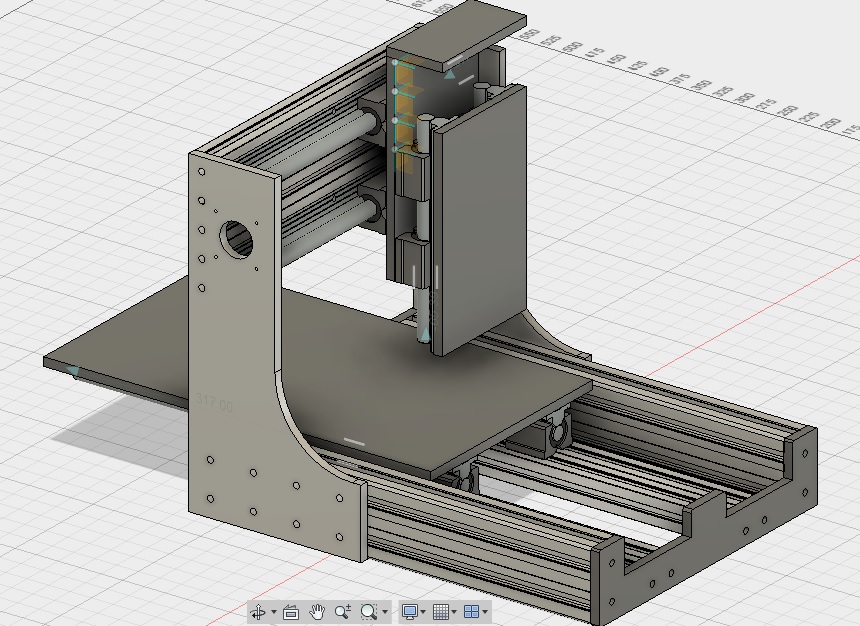860x626 pixels.
Task: Expand the Viewports dropdown arrow
Action: [x=485, y=612]
